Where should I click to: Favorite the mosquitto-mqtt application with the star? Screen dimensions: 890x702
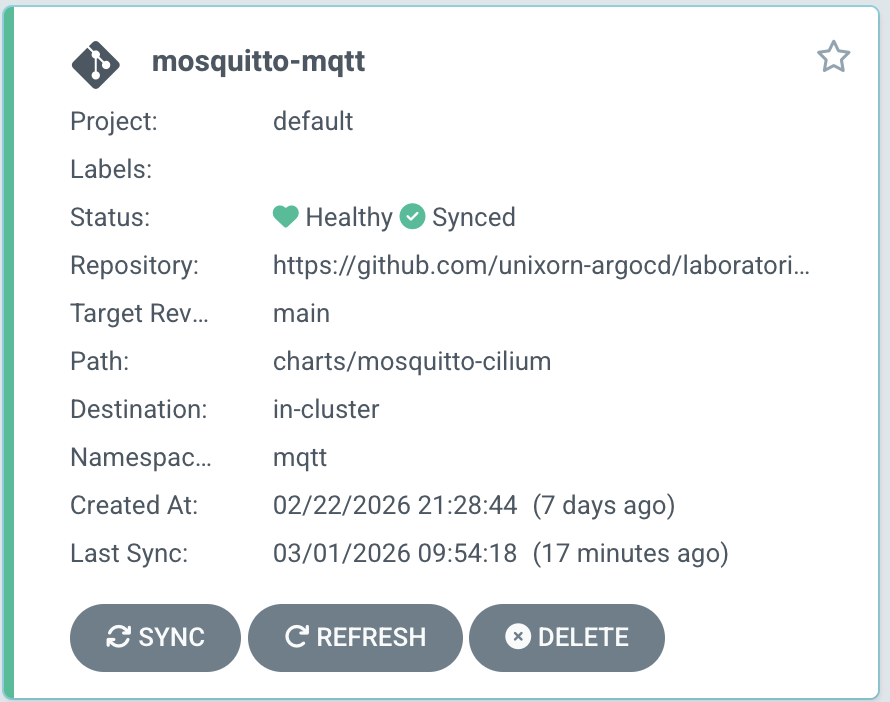tap(833, 58)
